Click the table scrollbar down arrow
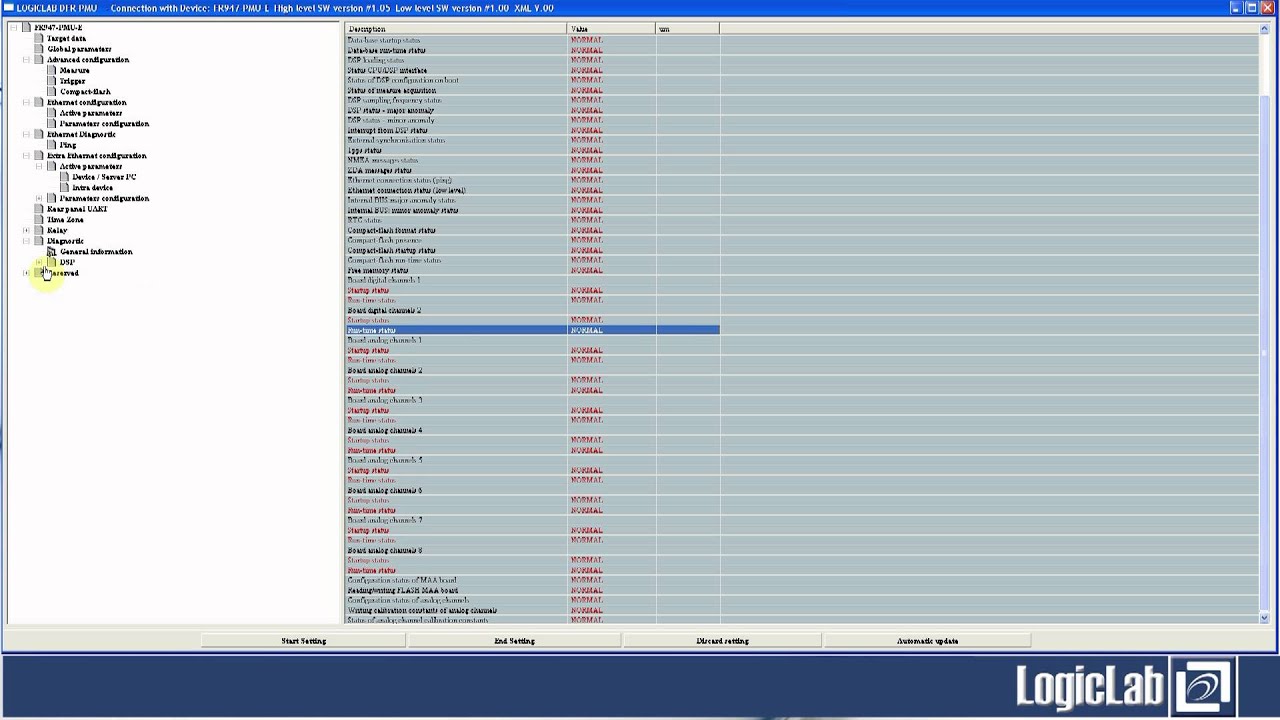 pyautogui.click(x=1264, y=618)
